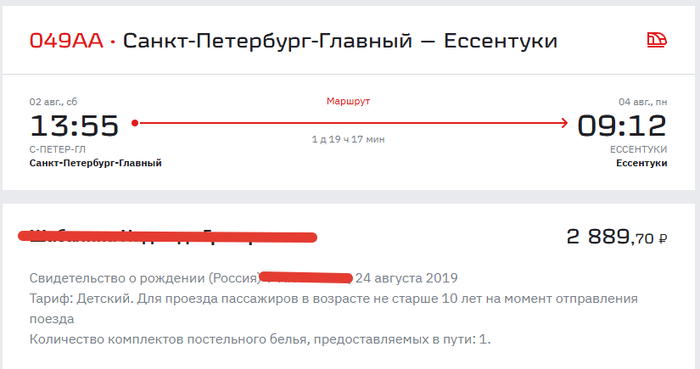Click birth date 24 августа 2019
Image resolution: width=700 pixels, height=369 pixels.
click(406, 278)
